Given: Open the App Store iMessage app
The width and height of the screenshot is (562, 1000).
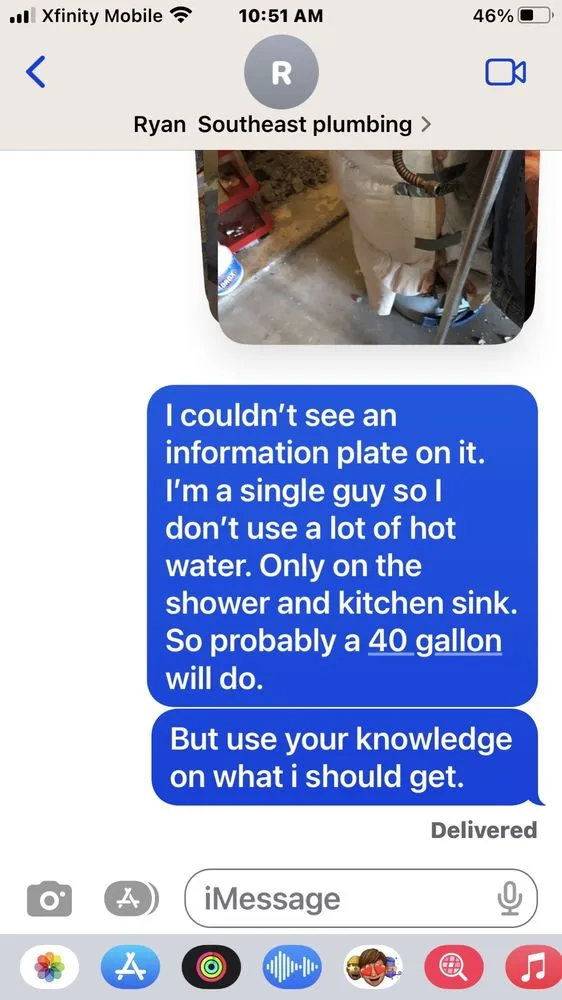Looking at the screenshot, I should (130, 967).
